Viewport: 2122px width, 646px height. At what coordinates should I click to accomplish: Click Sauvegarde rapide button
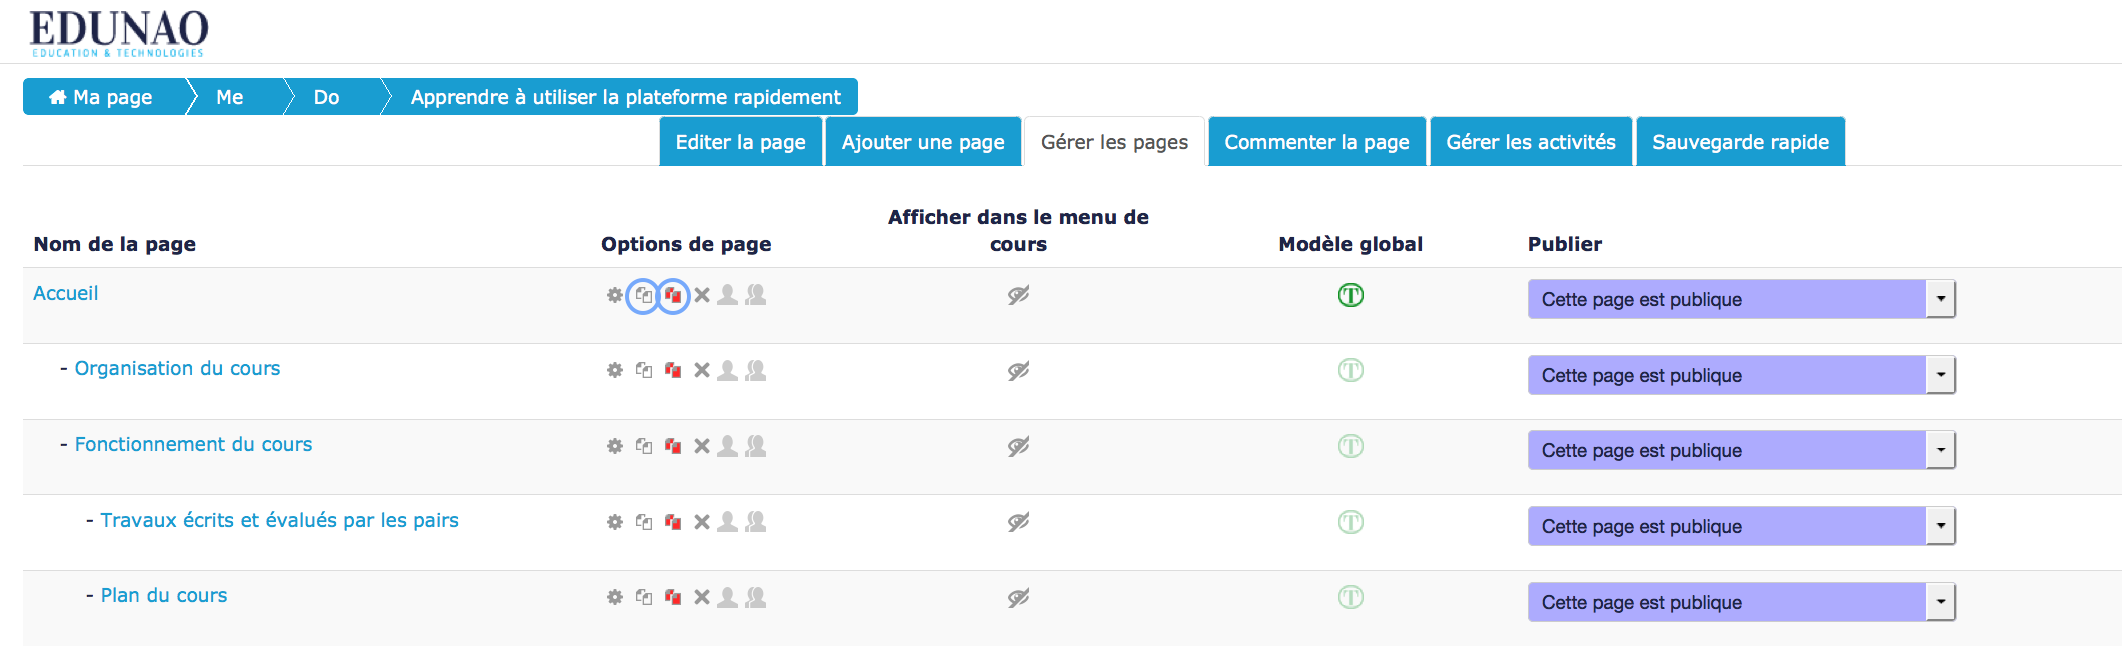(1739, 142)
